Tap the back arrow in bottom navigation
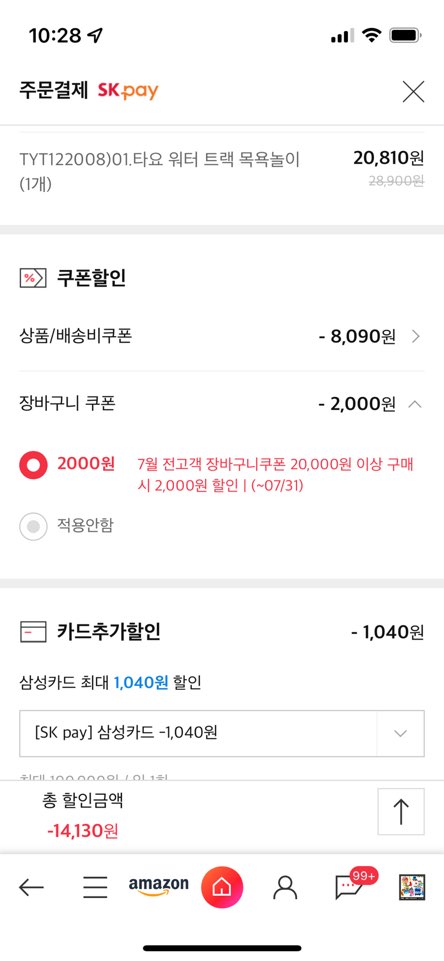Image resolution: width=444 pixels, height=961 pixels. click(31, 887)
